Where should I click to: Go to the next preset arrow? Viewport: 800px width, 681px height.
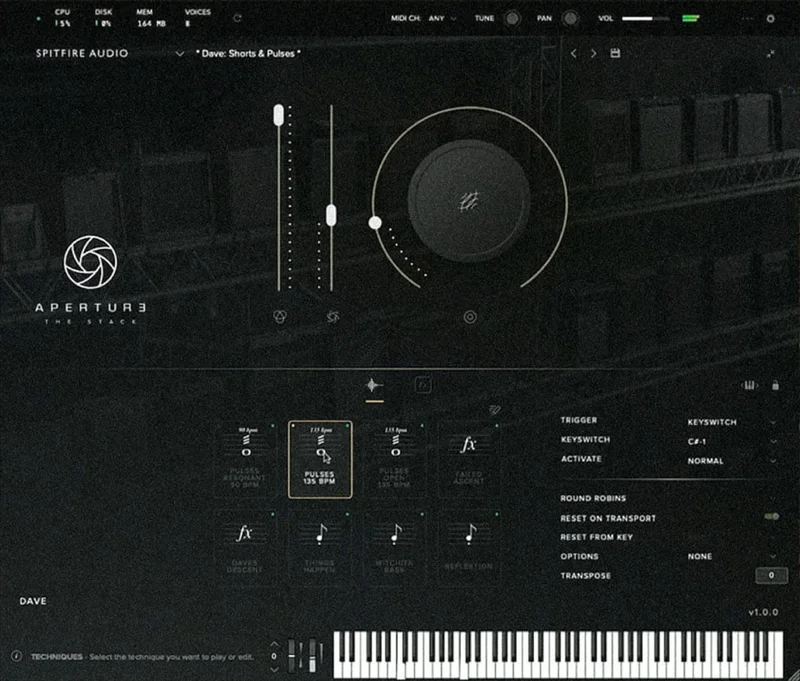(x=593, y=53)
